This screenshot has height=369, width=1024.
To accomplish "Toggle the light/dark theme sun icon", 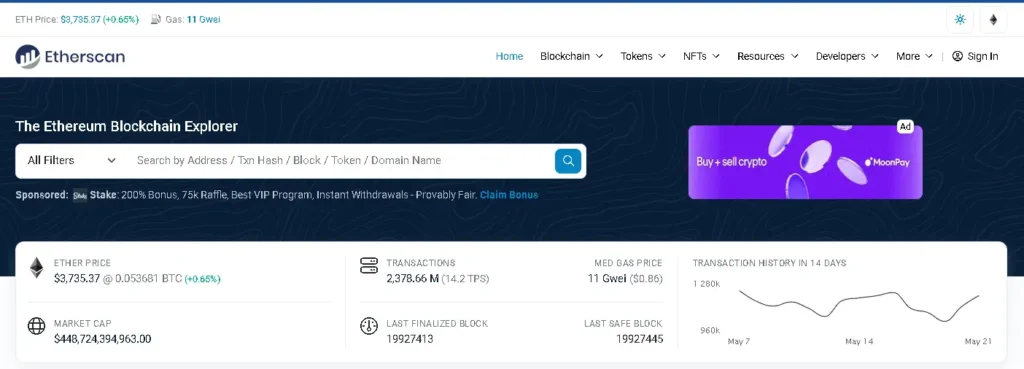I will [960, 20].
